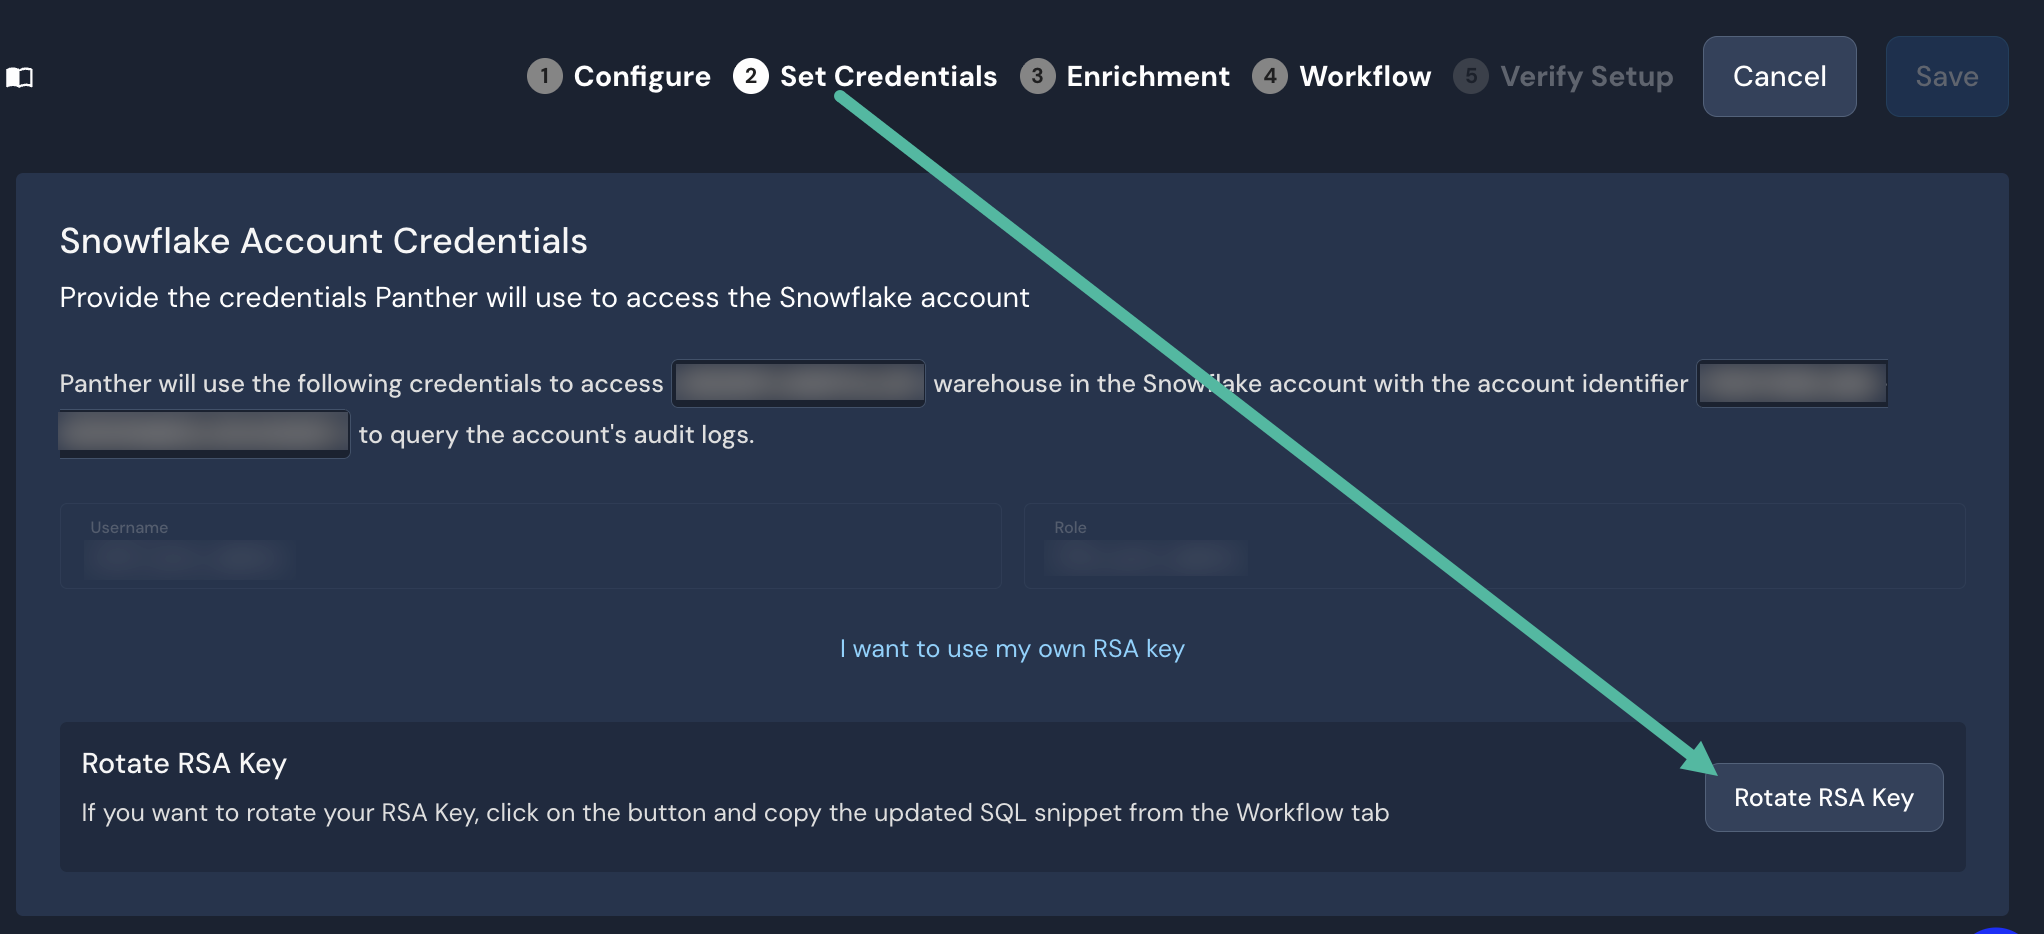Click the step 1 numbered circle
Viewport: 2044px width, 934px height.
pos(544,76)
